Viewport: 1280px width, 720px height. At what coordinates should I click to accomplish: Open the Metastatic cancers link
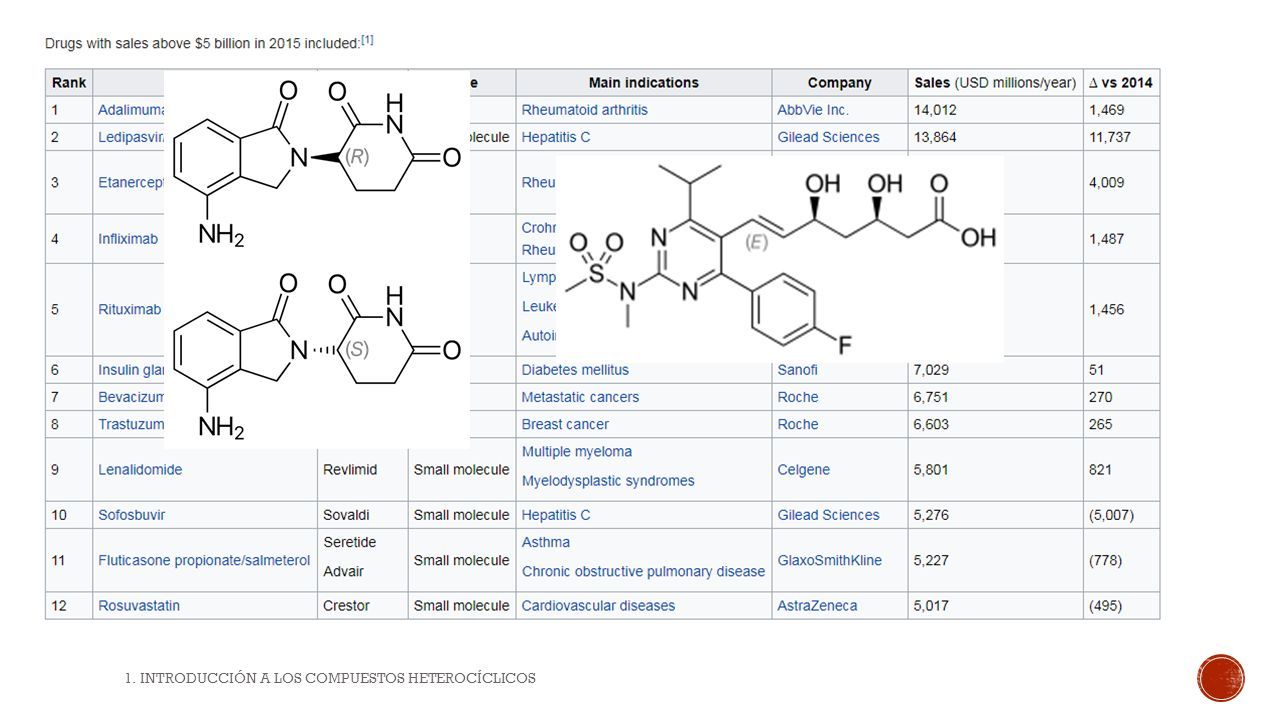[x=580, y=397]
